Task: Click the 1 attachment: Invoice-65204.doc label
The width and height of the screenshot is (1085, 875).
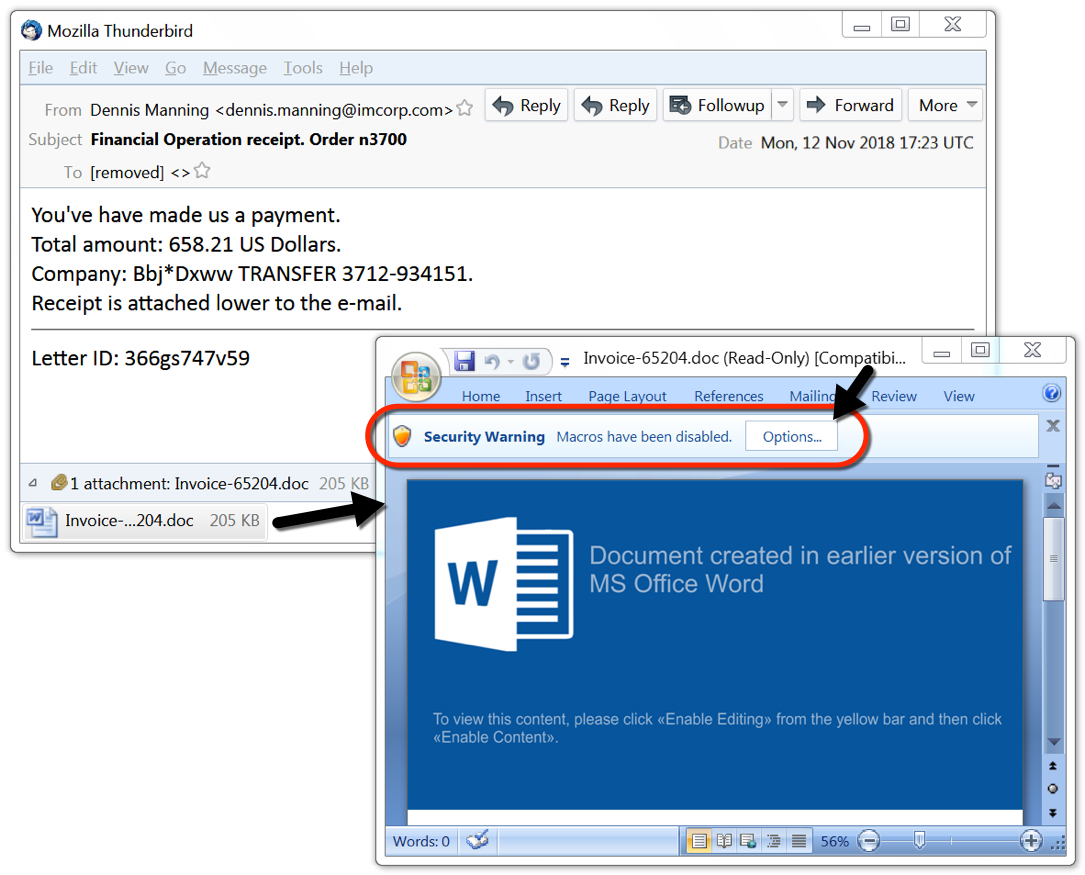Action: click(x=190, y=483)
